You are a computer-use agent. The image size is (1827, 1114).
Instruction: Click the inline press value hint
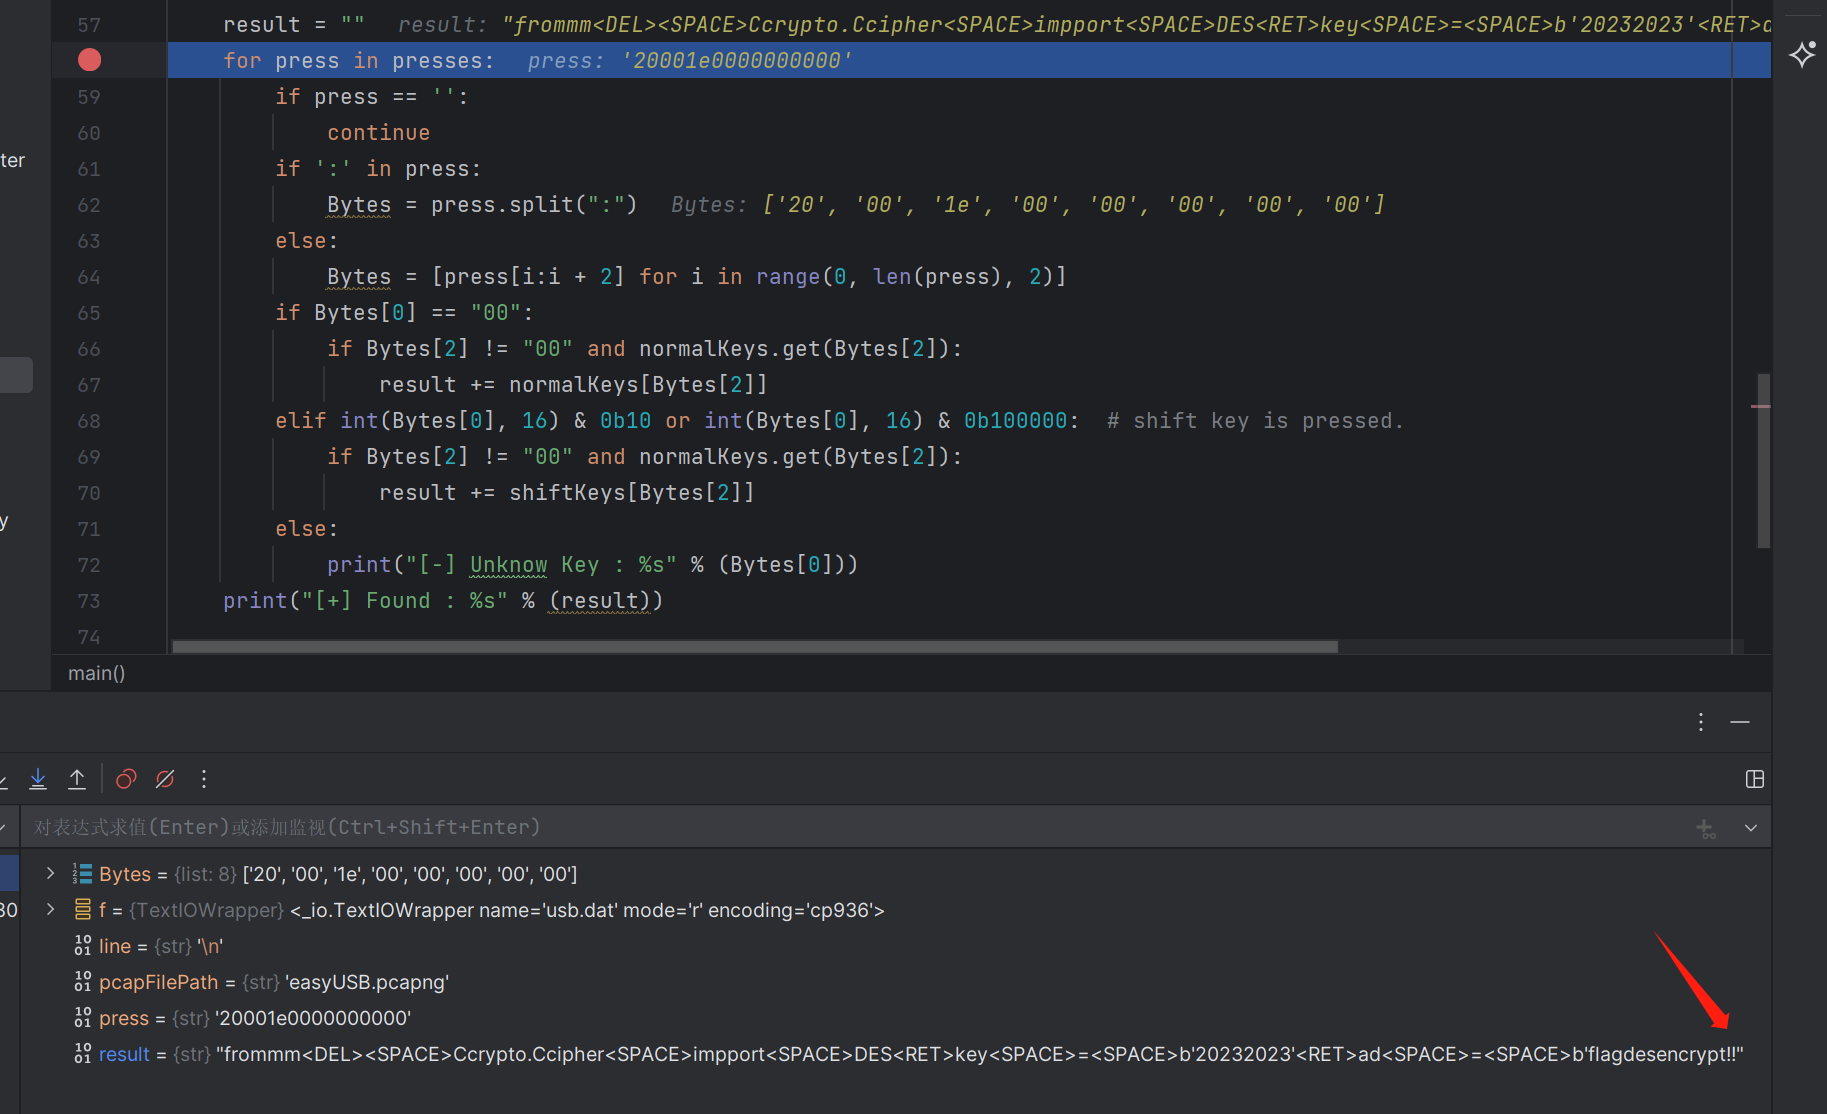(x=690, y=61)
